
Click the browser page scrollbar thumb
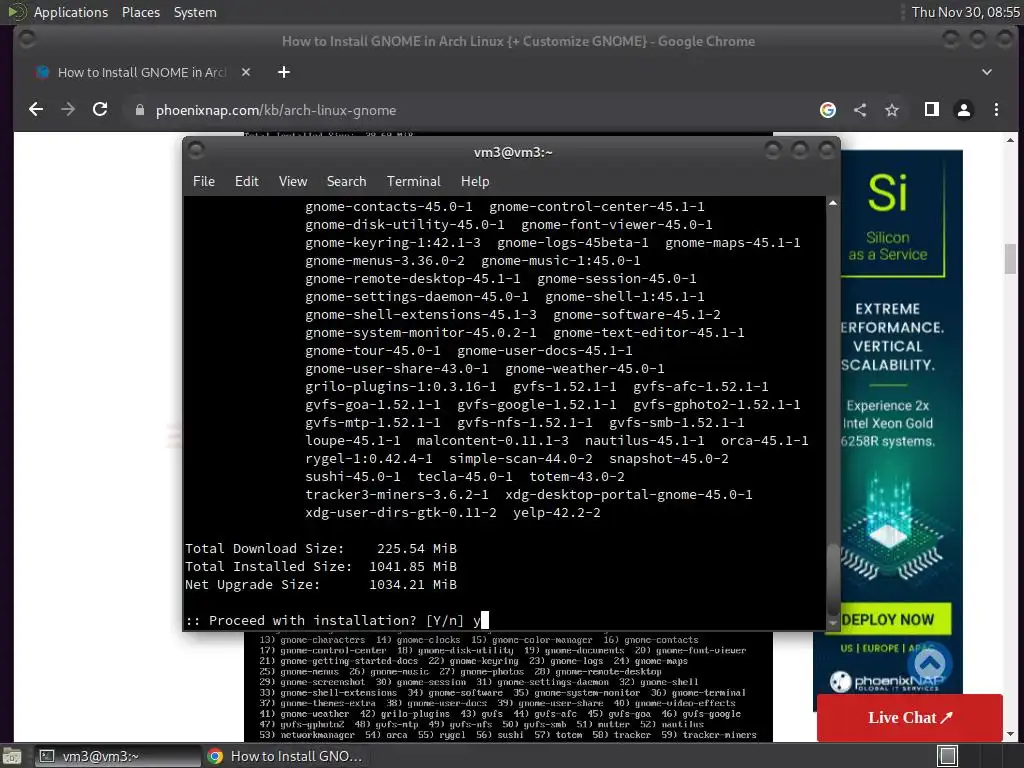pyautogui.click(x=1010, y=259)
